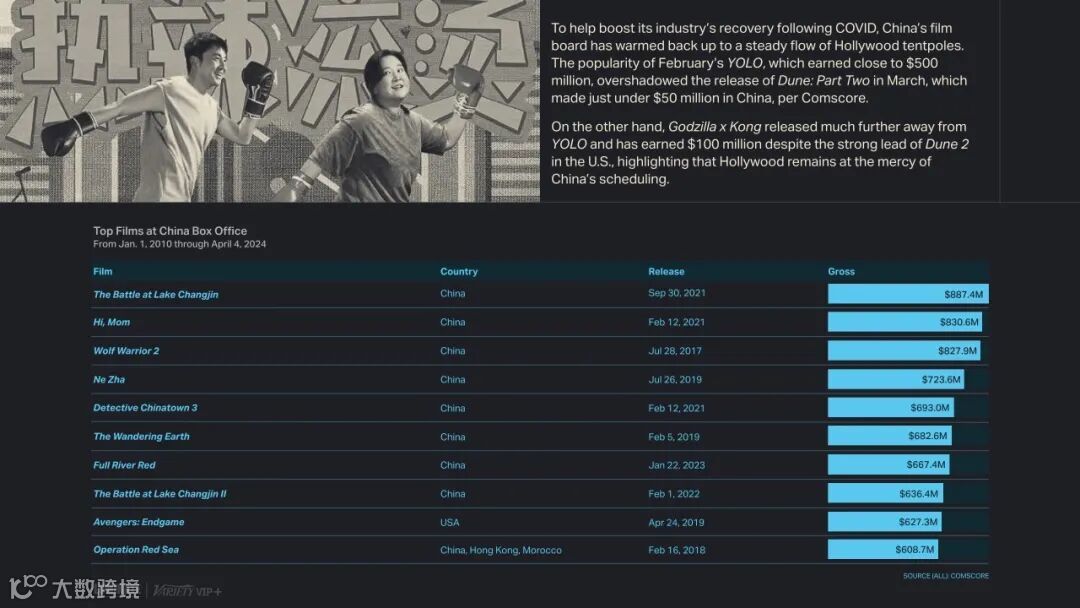Click the Detective Chinatown 3 title
1080x608 pixels.
(x=145, y=408)
